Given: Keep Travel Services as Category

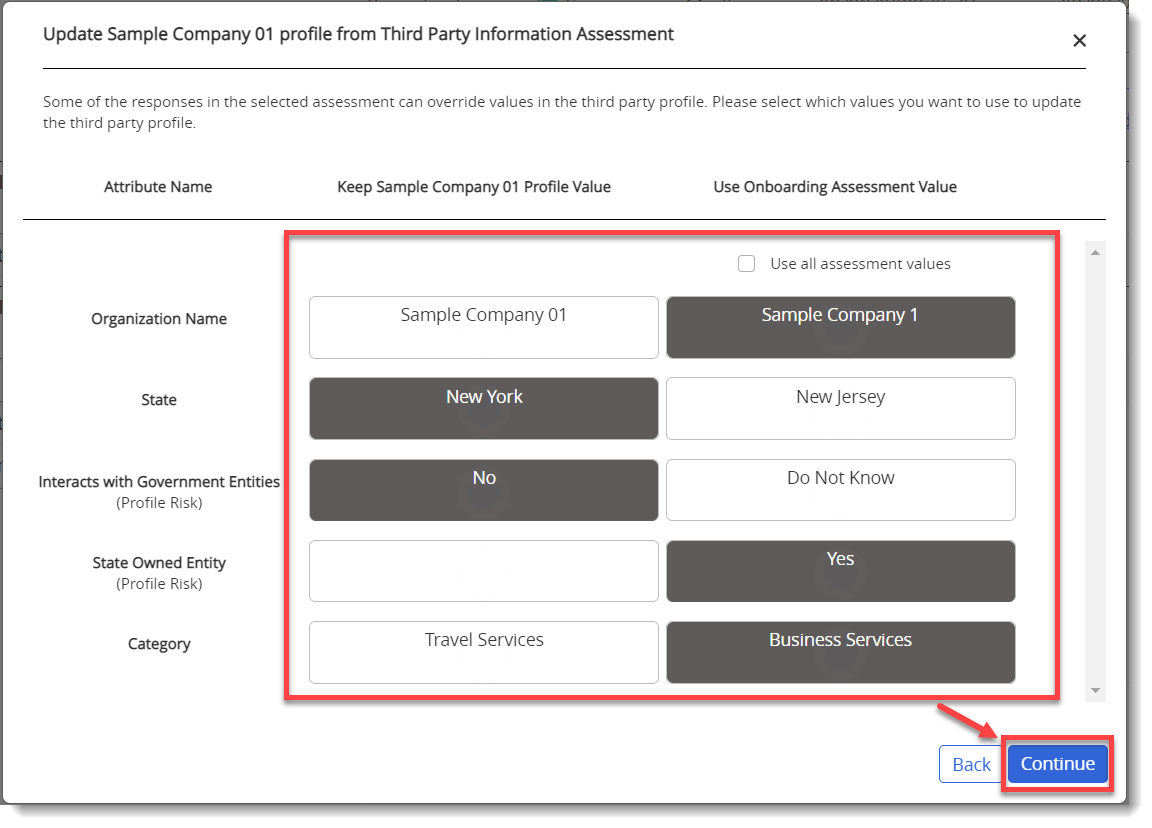Looking at the screenshot, I should (483, 652).
